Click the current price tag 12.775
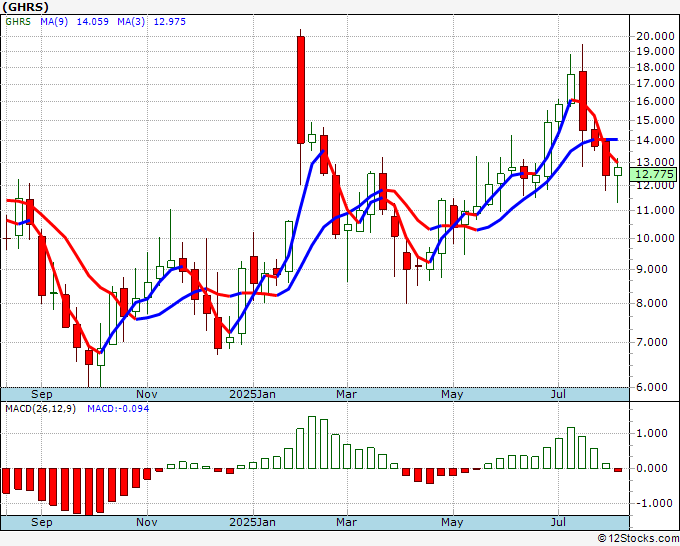 tap(653, 174)
